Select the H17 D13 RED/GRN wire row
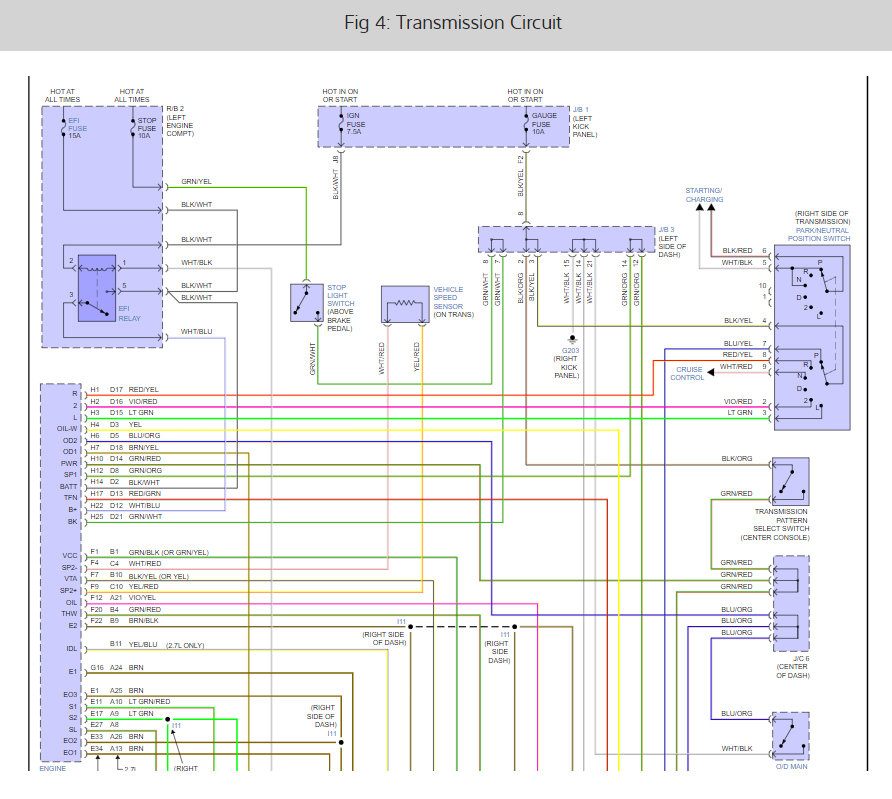Viewport: 892px width, 799px height. click(126, 494)
